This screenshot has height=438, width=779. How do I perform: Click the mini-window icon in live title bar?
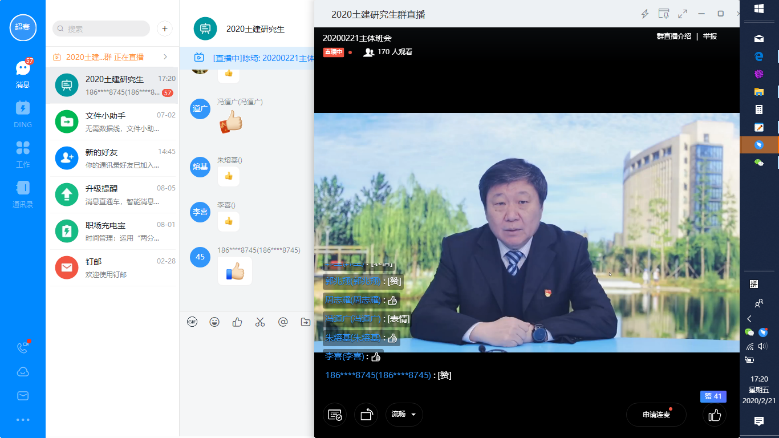point(663,13)
